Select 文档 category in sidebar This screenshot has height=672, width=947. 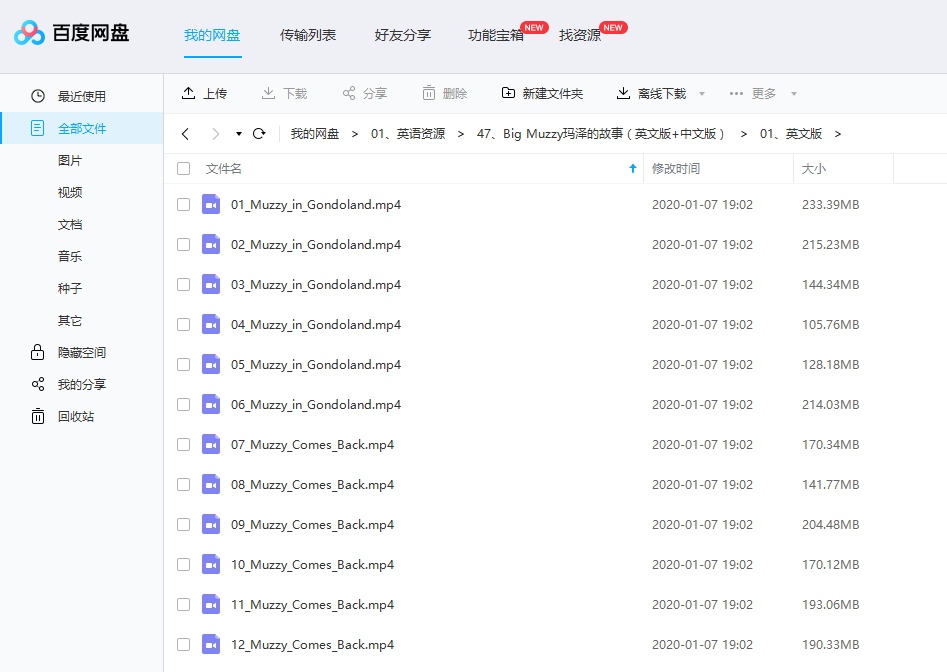70,224
